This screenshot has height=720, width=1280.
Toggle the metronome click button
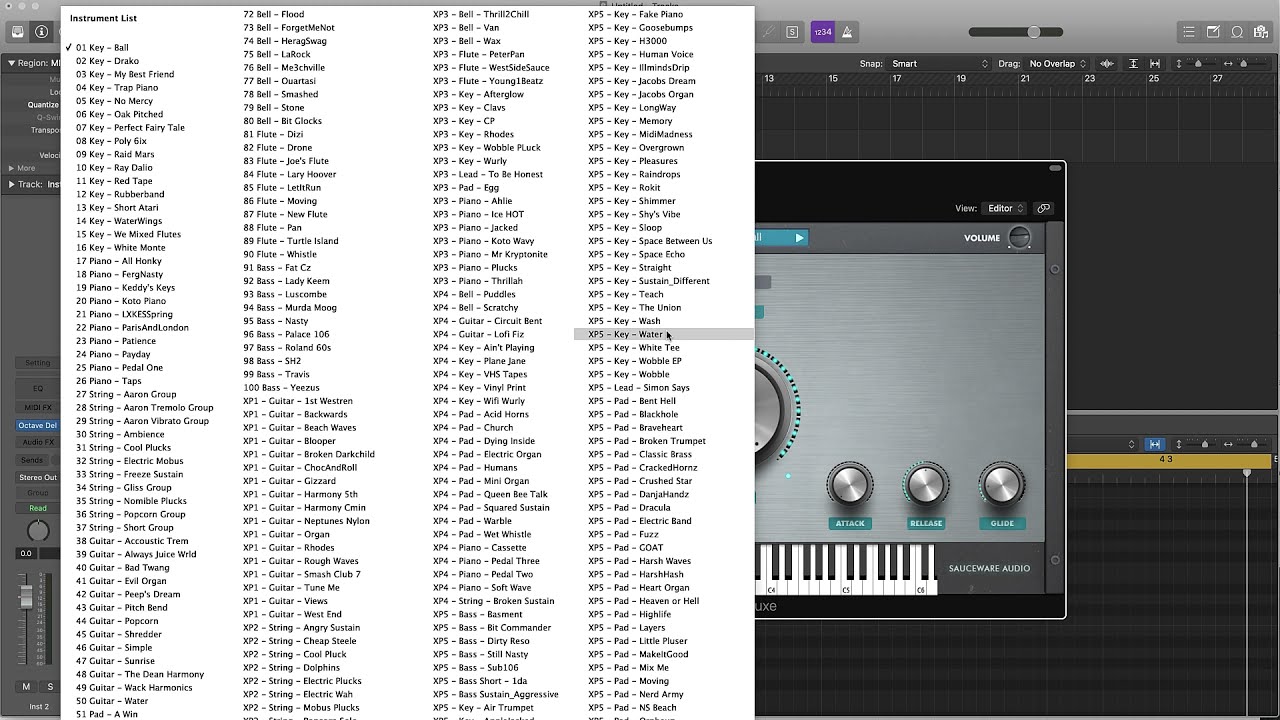(x=847, y=32)
